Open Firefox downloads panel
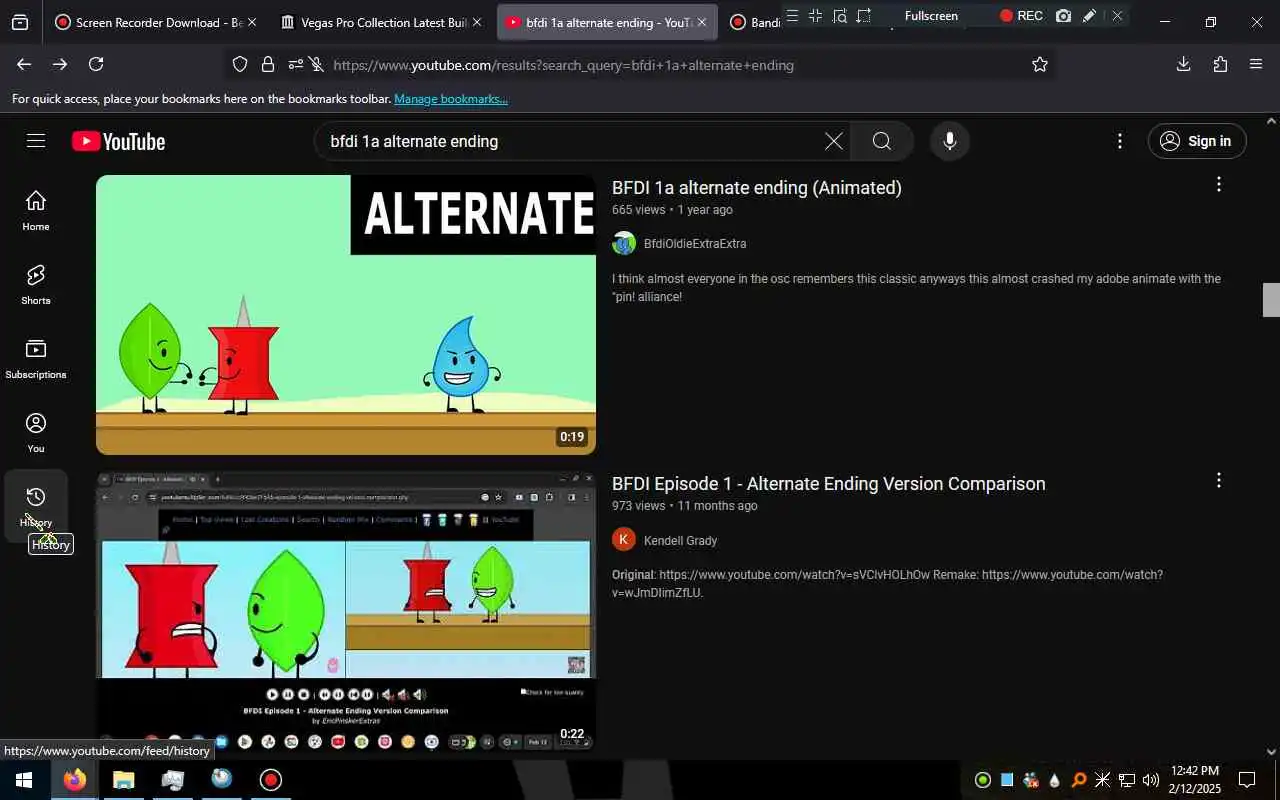Viewport: 1280px width, 800px height. pyautogui.click(x=1183, y=64)
